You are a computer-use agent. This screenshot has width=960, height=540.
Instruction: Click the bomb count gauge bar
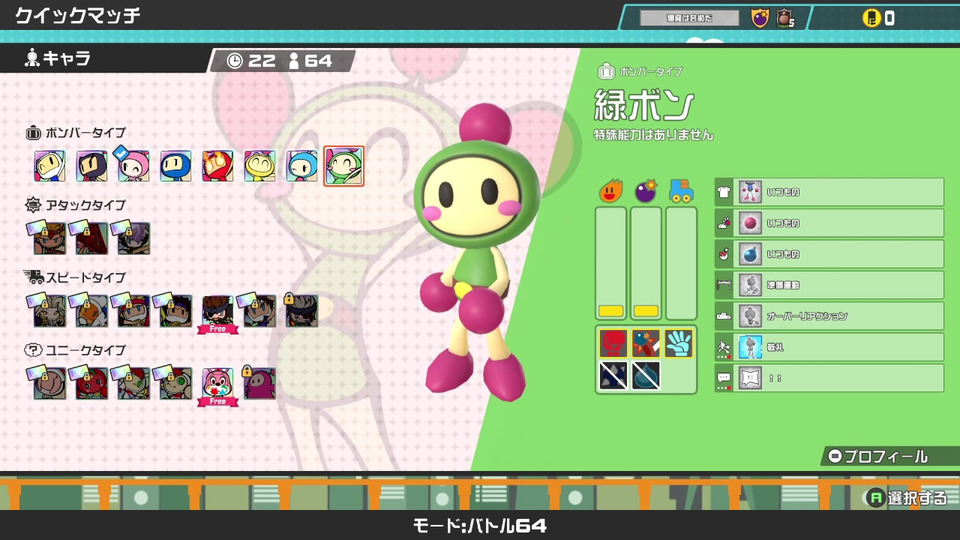[646, 263]
